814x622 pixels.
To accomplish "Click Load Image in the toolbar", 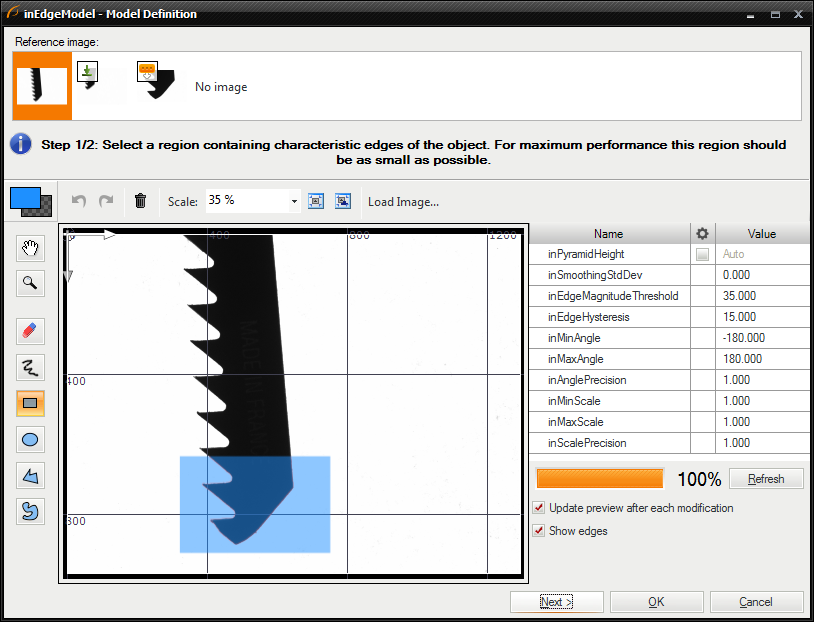I will point(403,202).
